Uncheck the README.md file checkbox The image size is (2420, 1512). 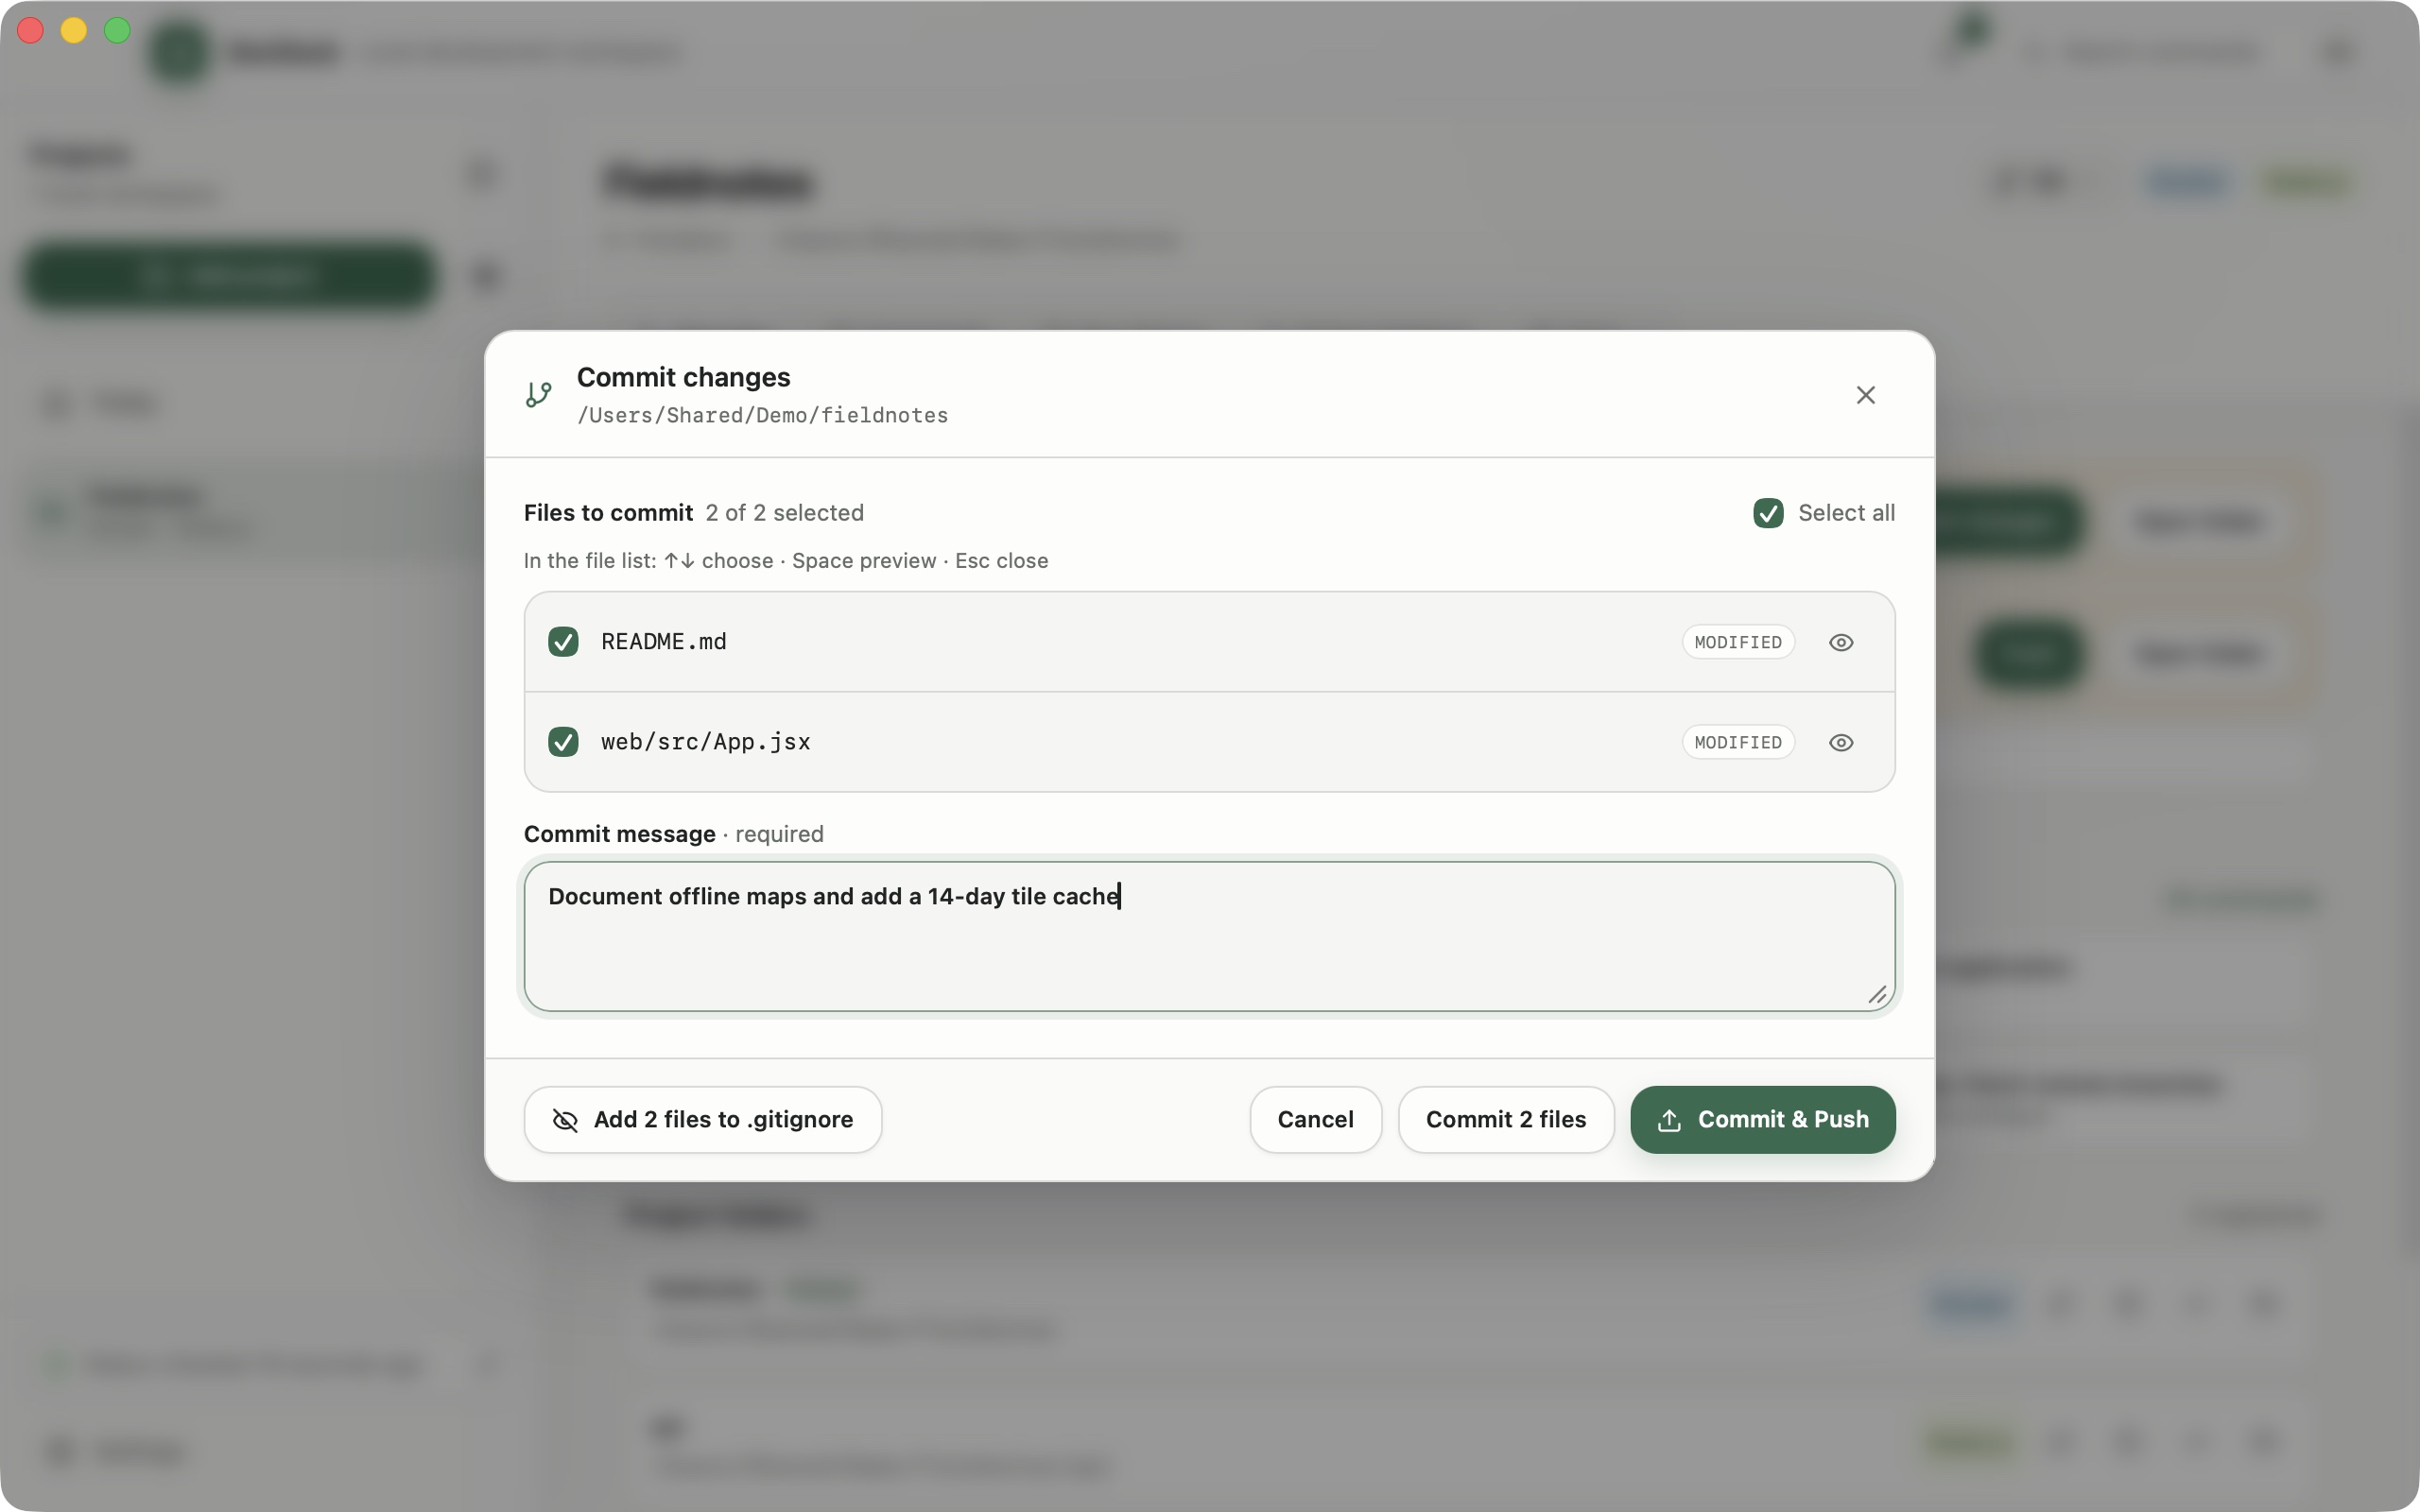point(563,642)
